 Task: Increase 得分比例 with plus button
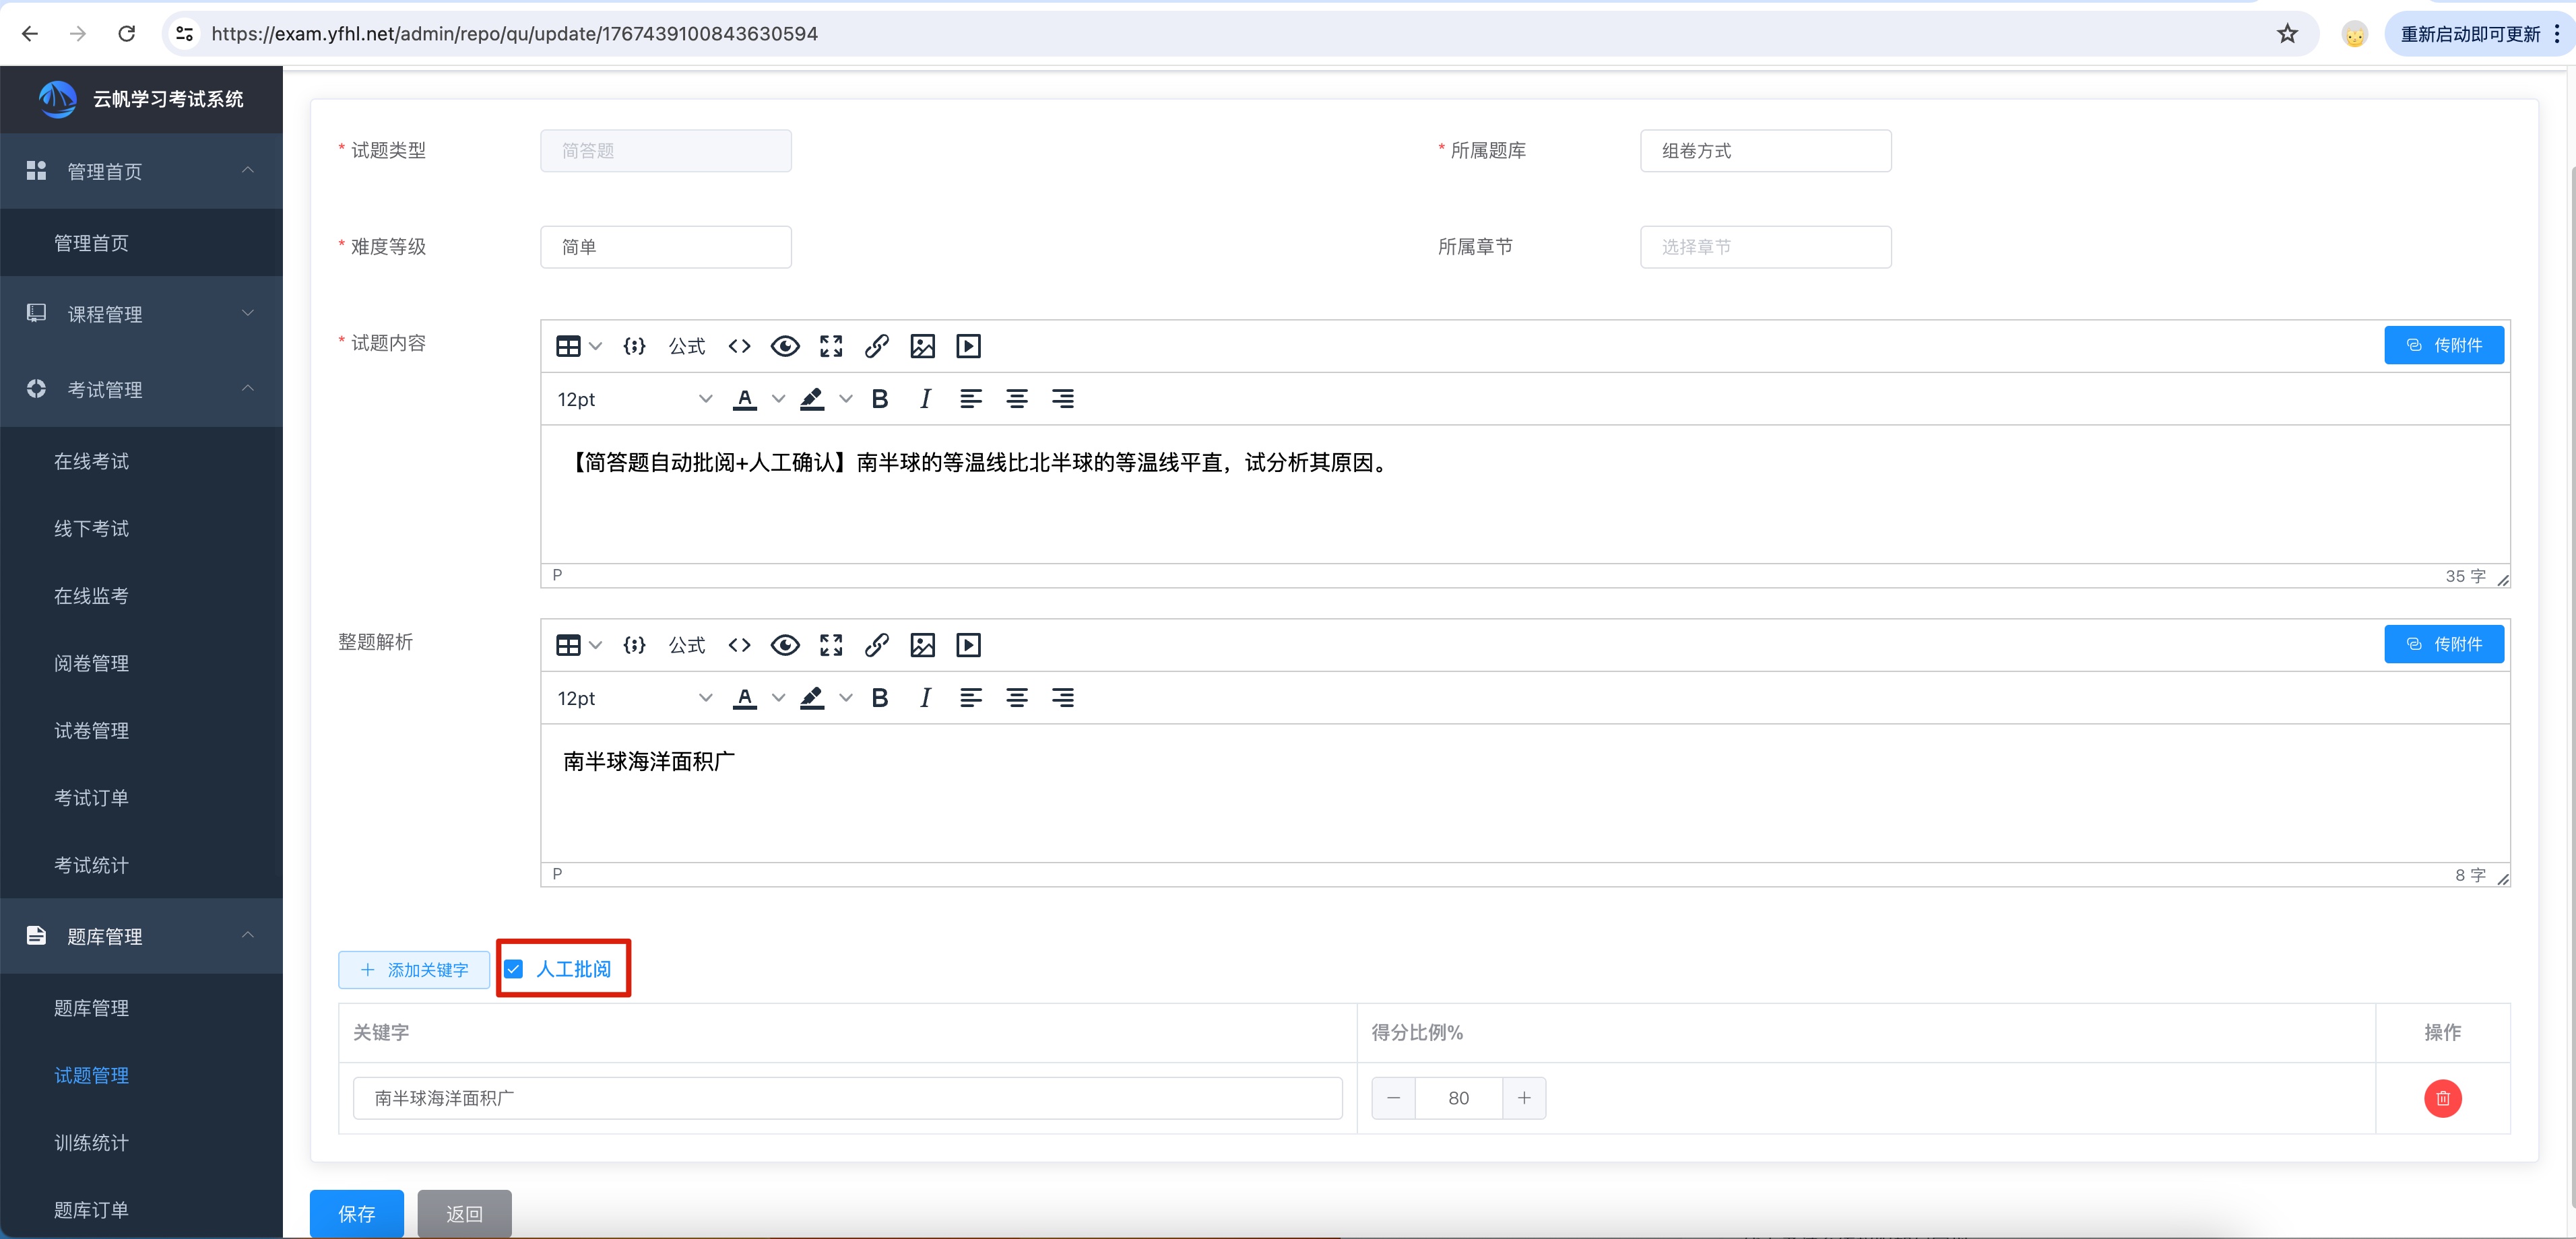coord(1524,1098)
